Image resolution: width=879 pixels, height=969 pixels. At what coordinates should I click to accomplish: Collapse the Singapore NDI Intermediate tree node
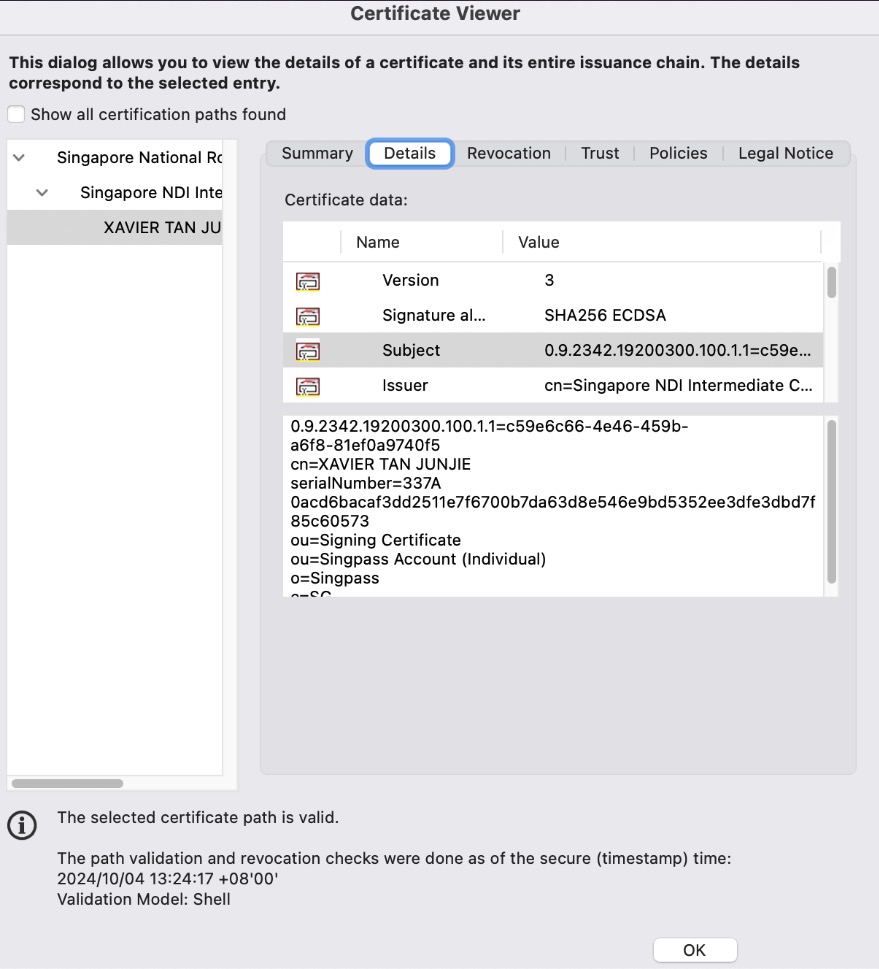pos(42,193)
